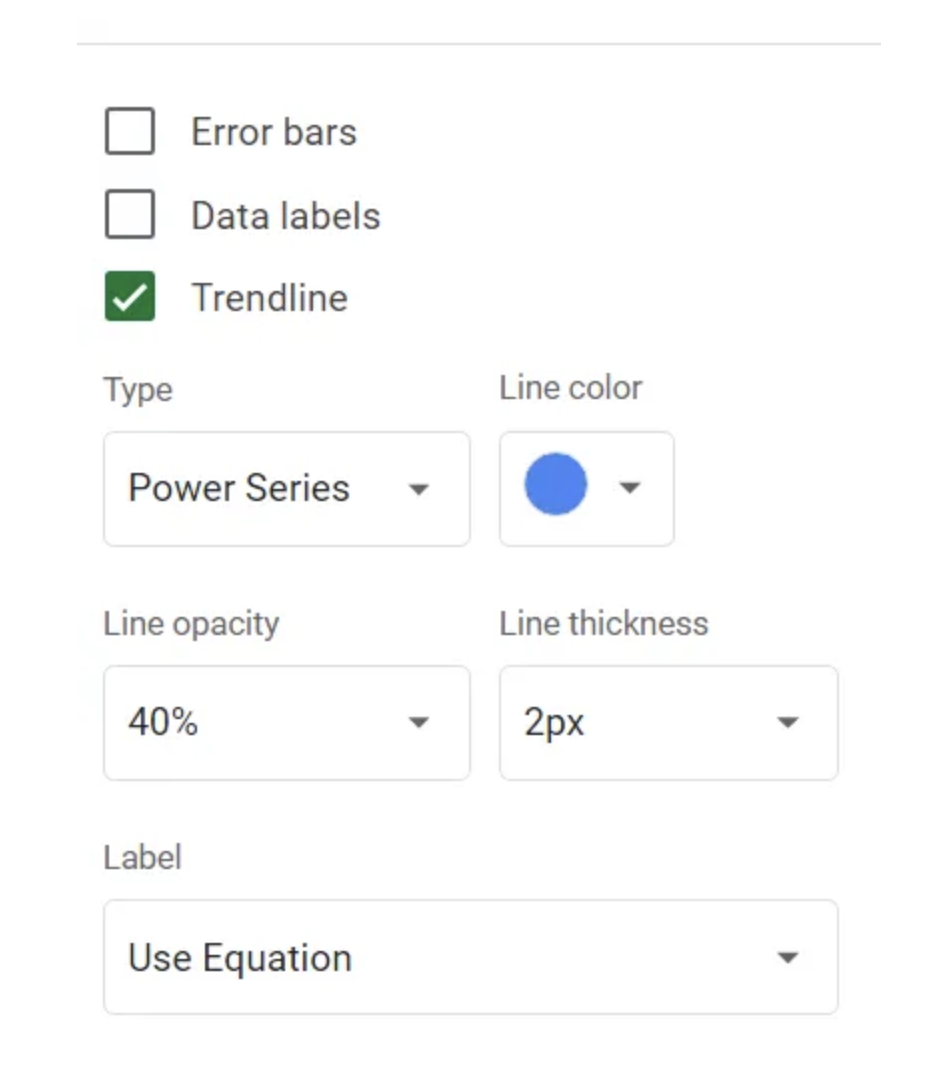Enable the Error bars checkbox

[x=130, y=132]
